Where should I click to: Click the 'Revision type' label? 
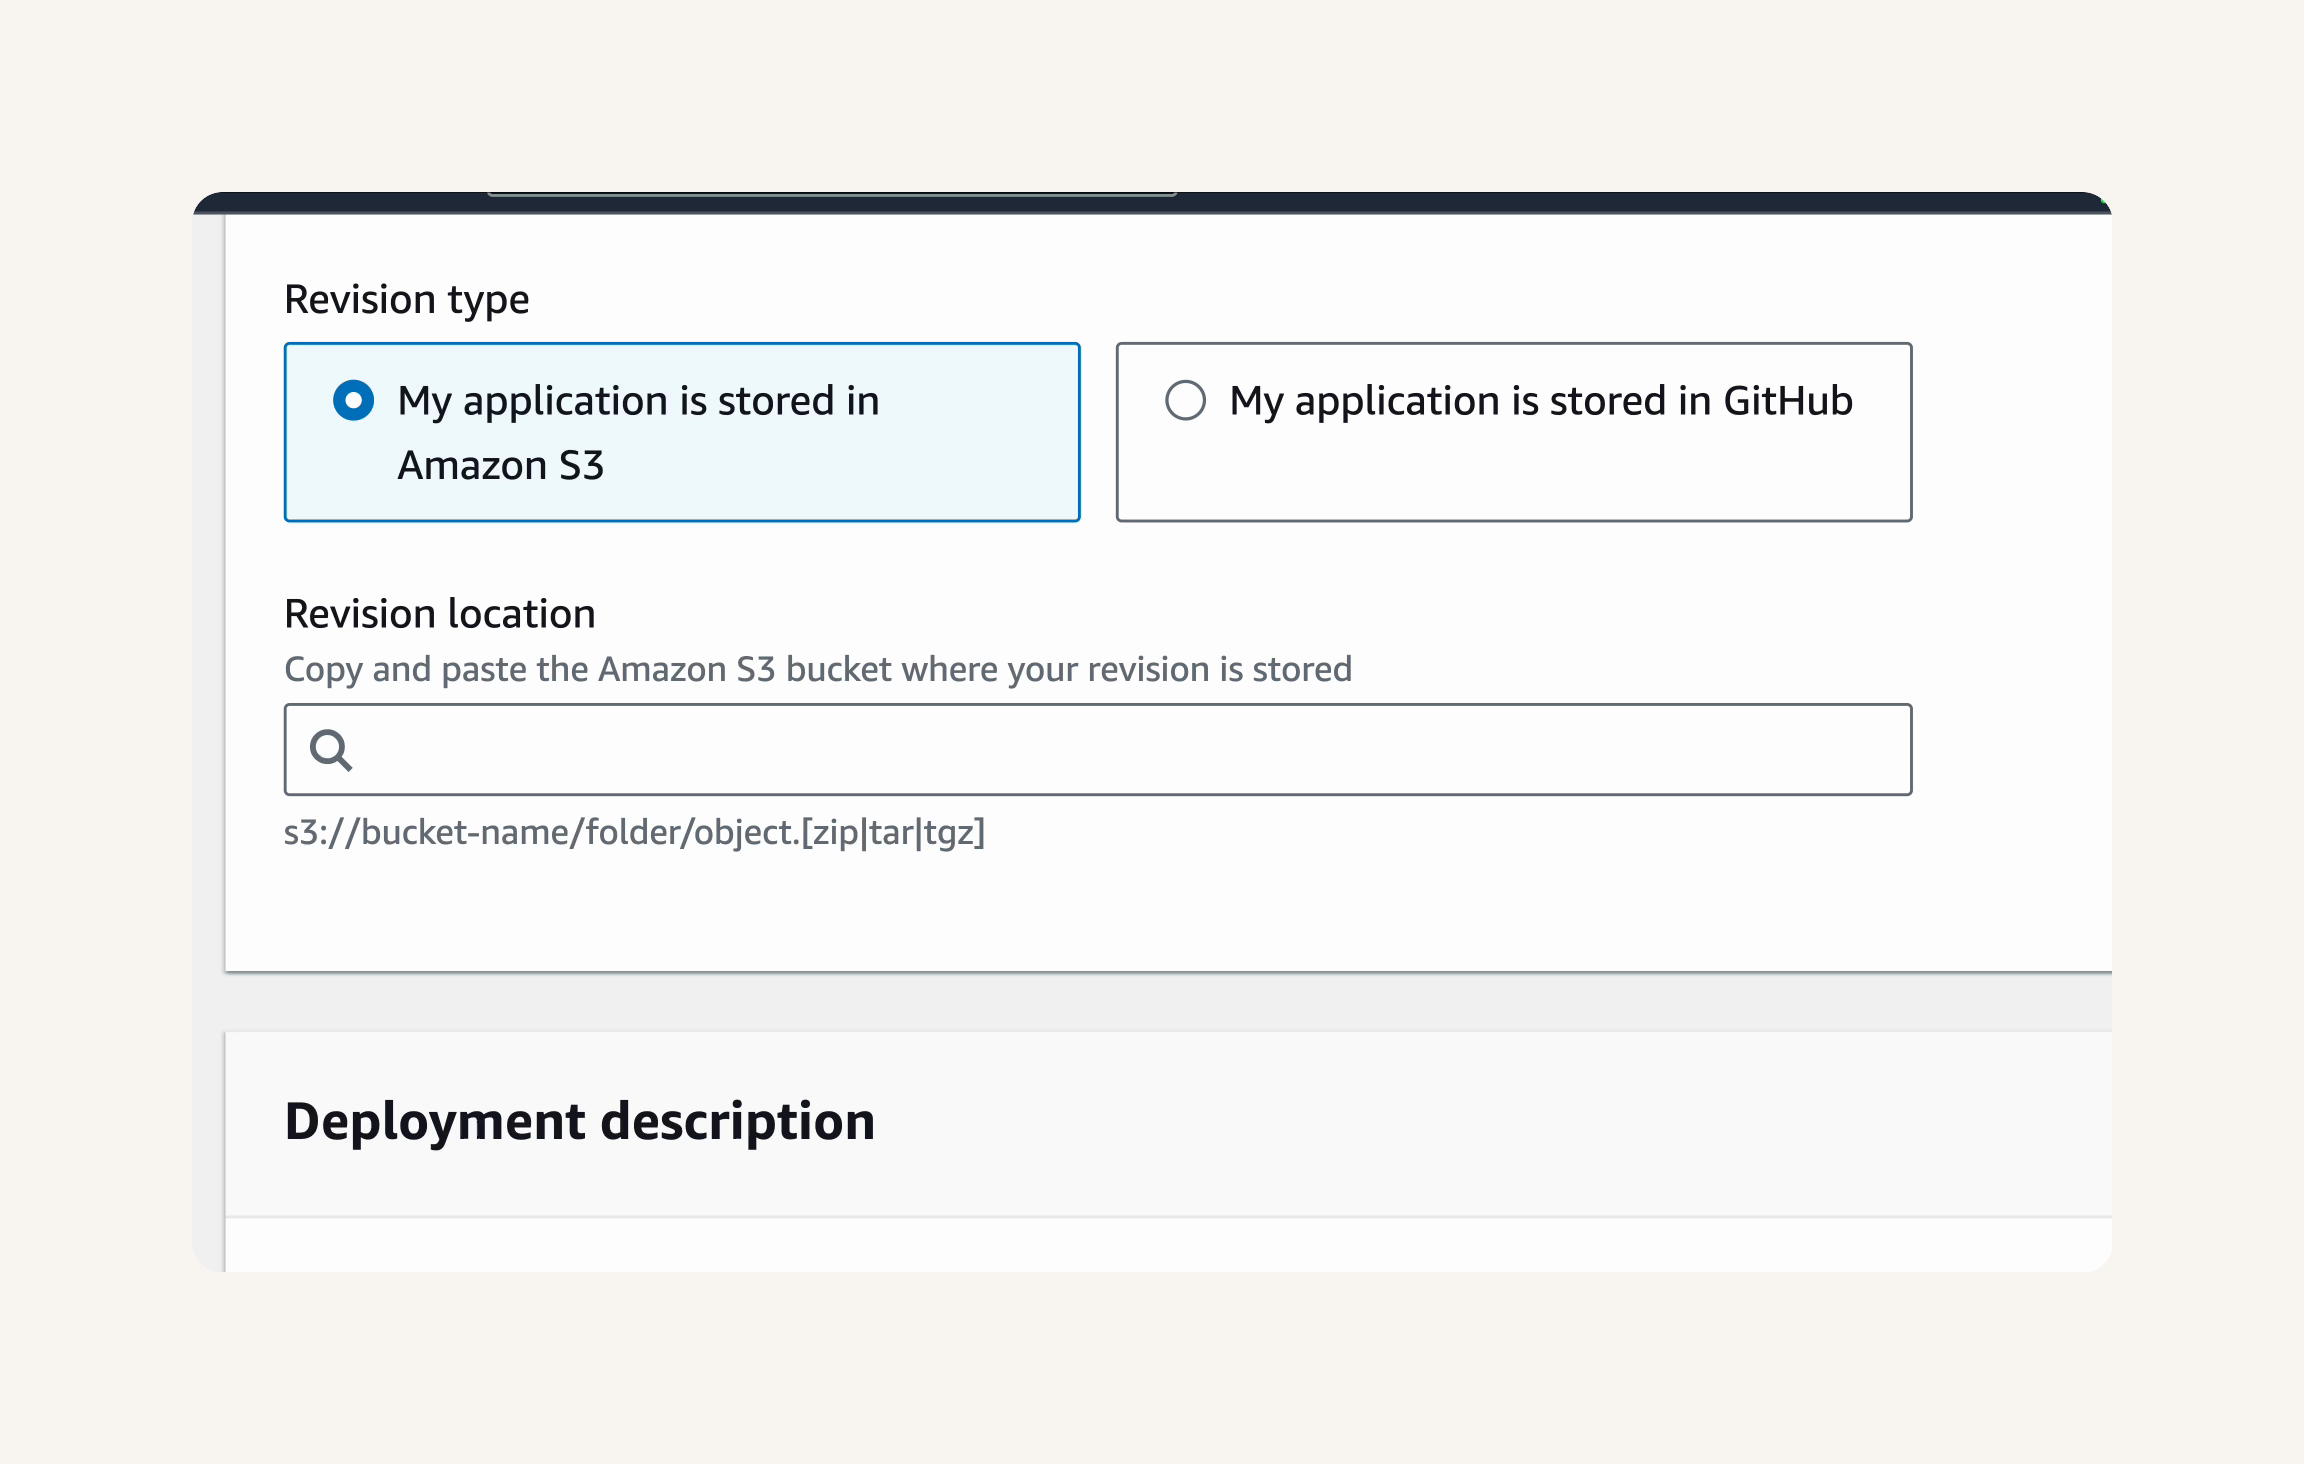[x=407, y=300]
